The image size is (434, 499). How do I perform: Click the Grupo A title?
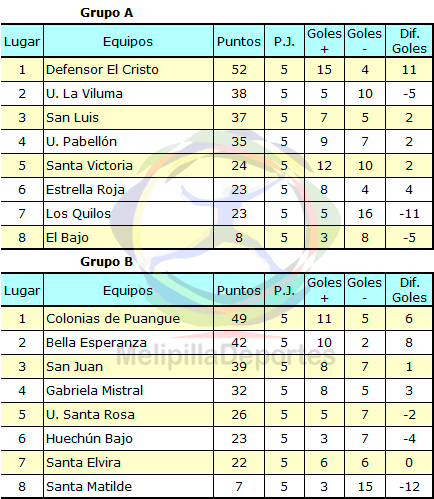[106, 13]
